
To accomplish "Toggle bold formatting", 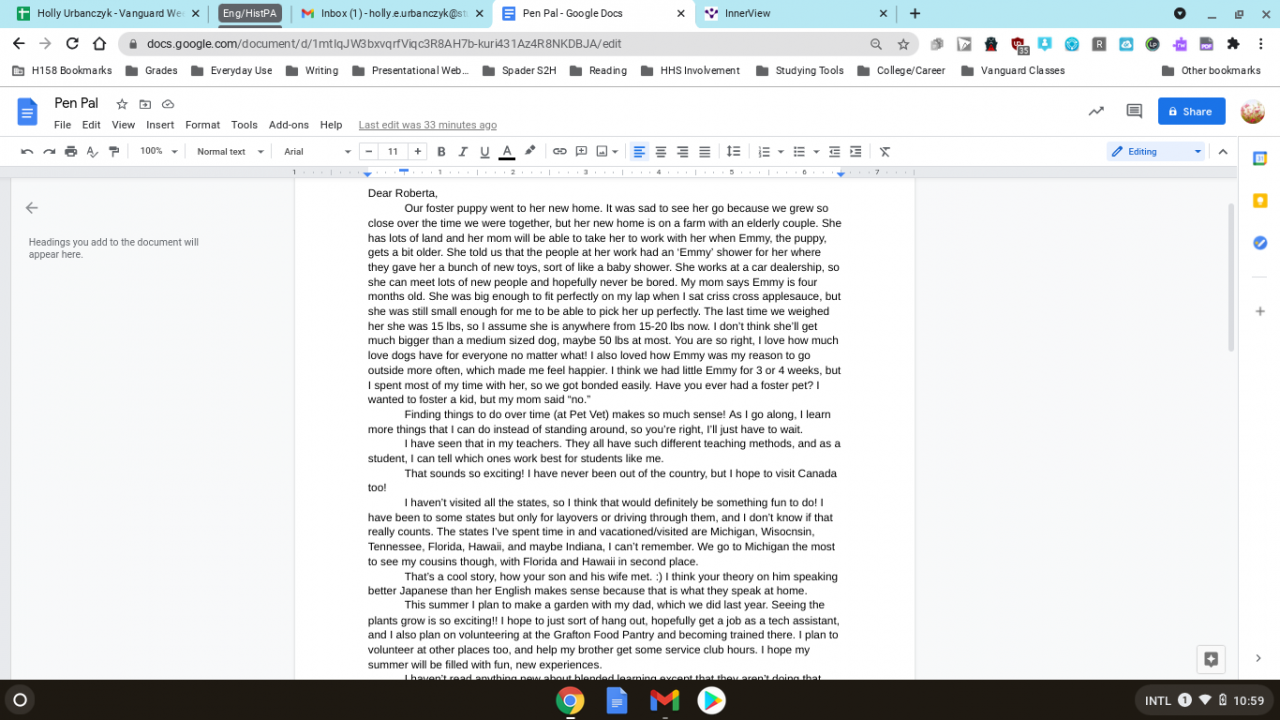I will pyautogui.click(x=441, y=152).
